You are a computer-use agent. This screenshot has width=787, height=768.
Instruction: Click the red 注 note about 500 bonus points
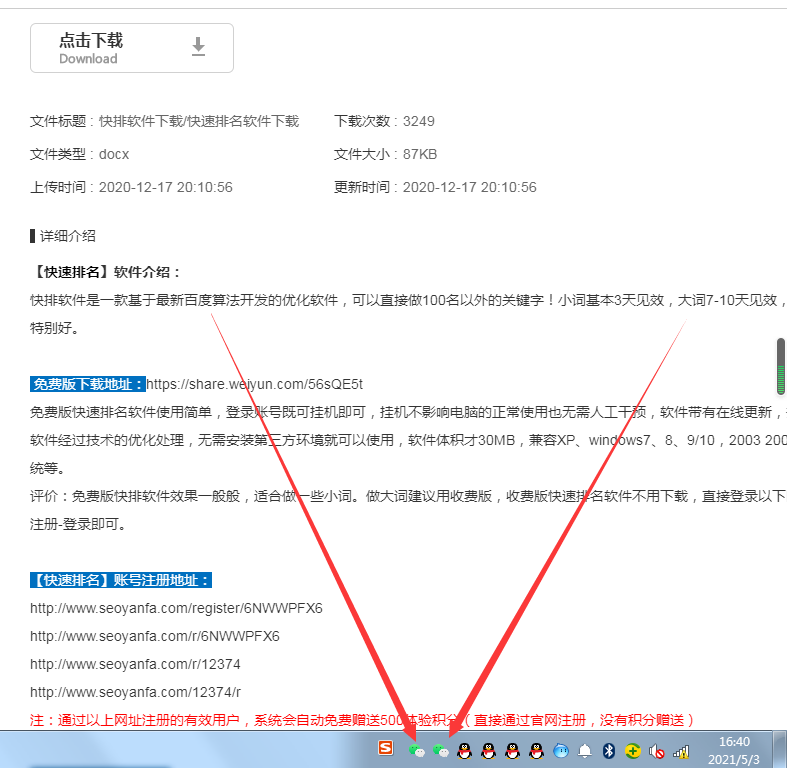(362, 720)
